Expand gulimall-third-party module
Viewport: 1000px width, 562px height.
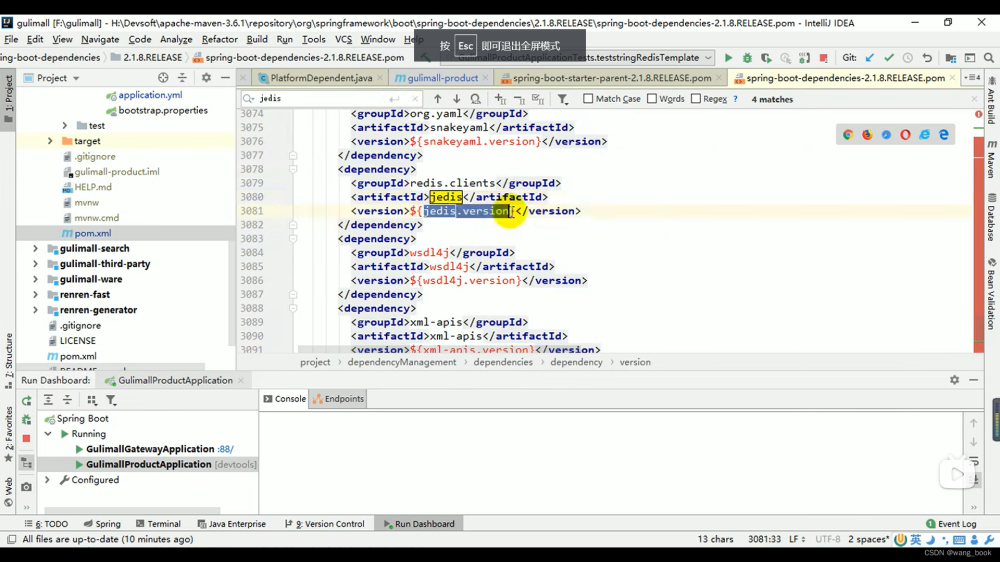36,263
